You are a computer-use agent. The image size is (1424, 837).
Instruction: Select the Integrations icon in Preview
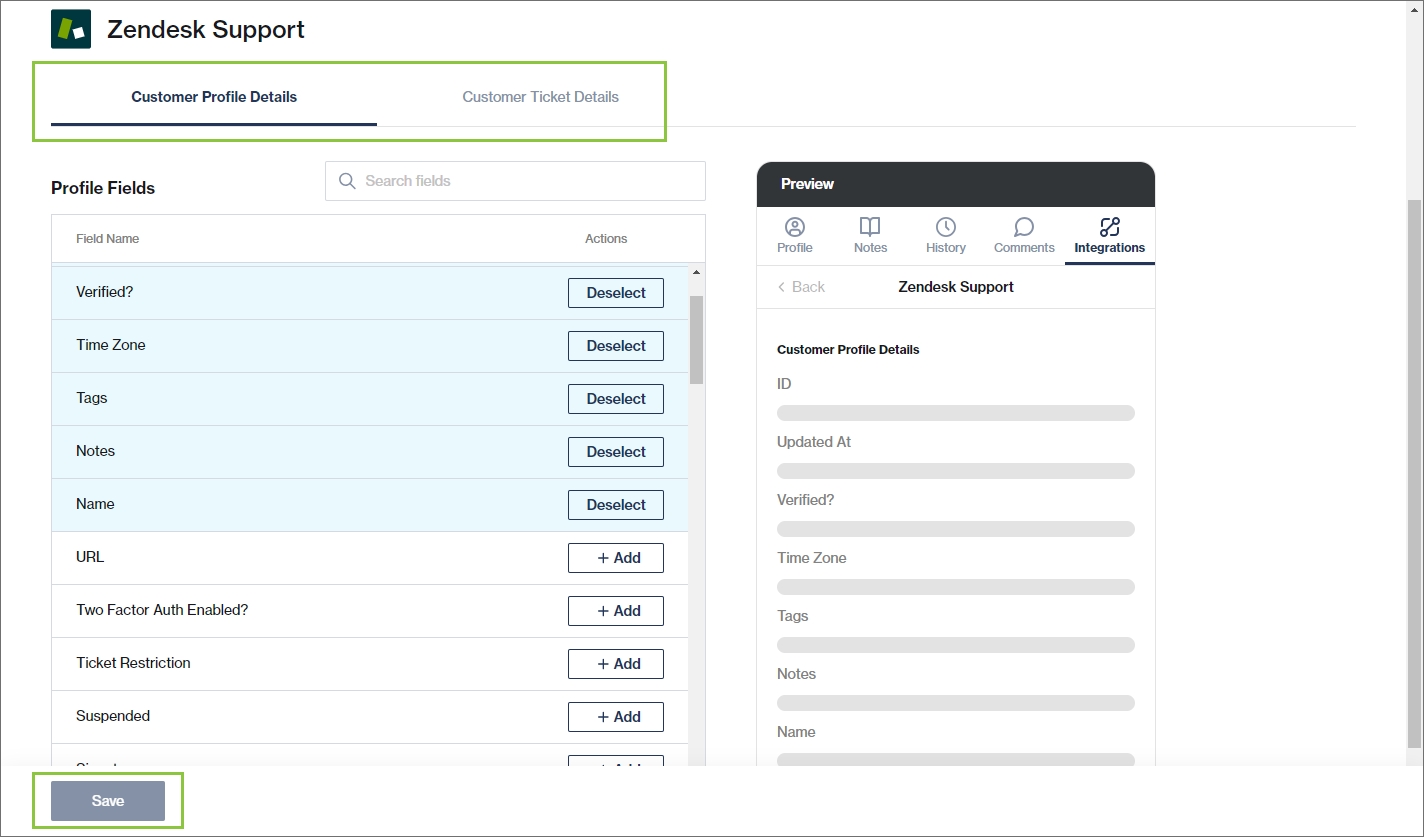1109,227
